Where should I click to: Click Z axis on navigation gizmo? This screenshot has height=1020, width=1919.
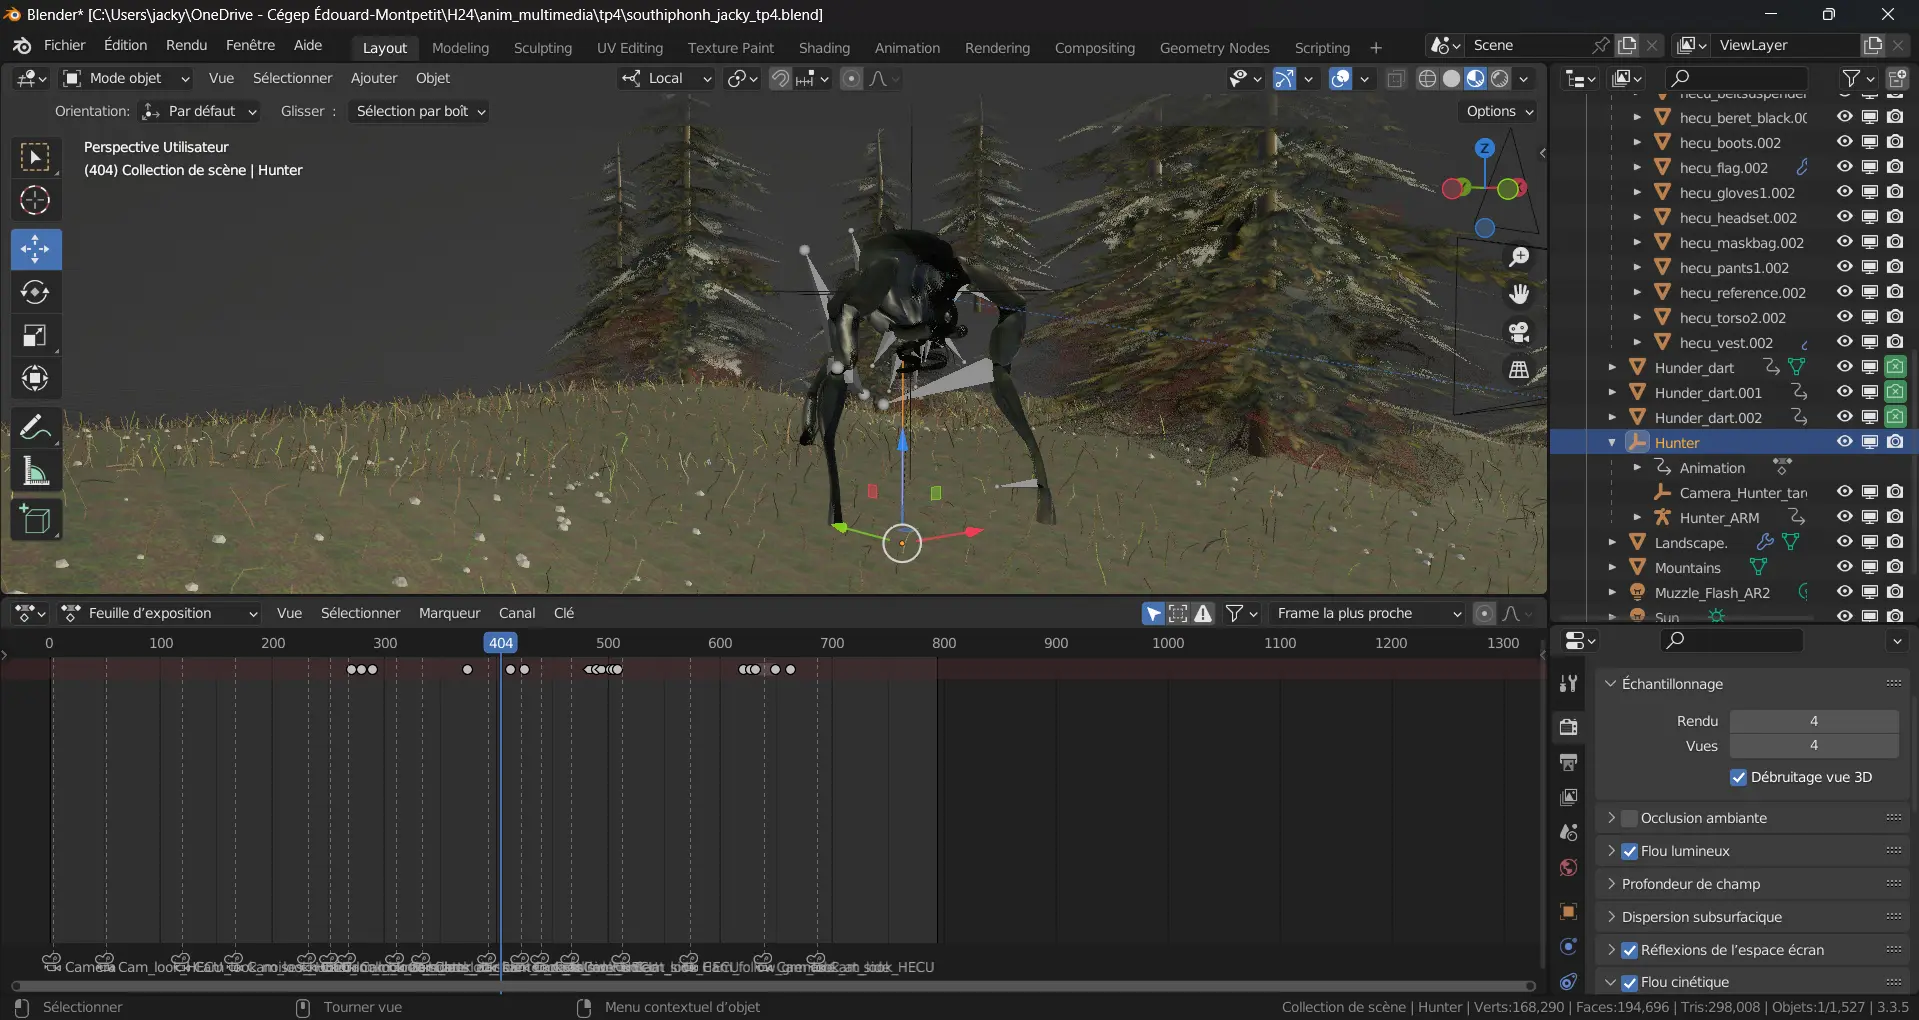tap(1485, 148)
